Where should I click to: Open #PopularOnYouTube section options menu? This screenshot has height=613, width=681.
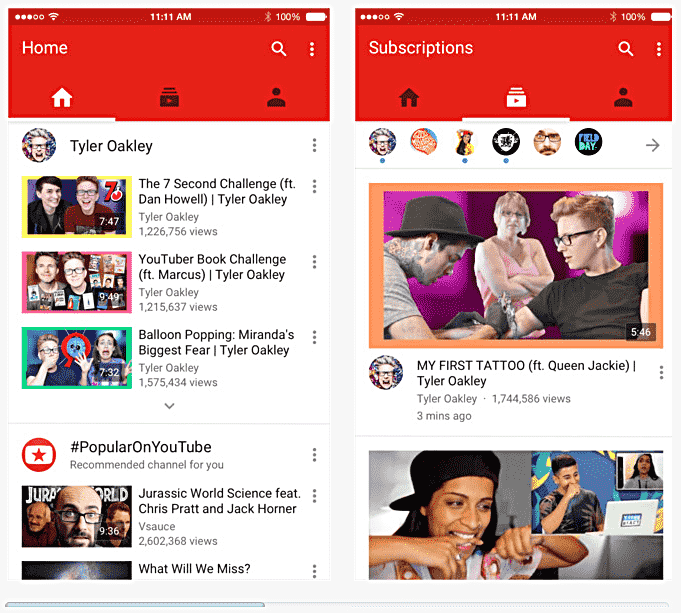tap(314, 455)
